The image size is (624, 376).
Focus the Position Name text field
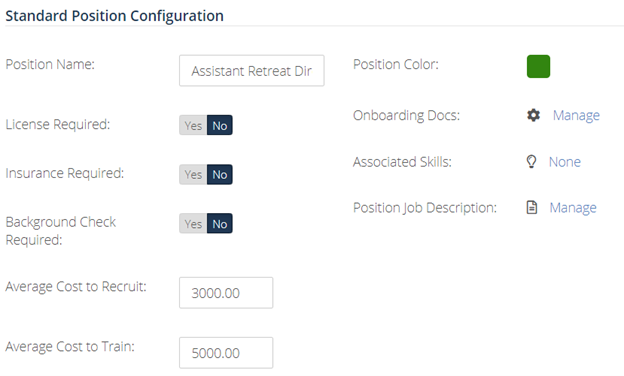252,70
